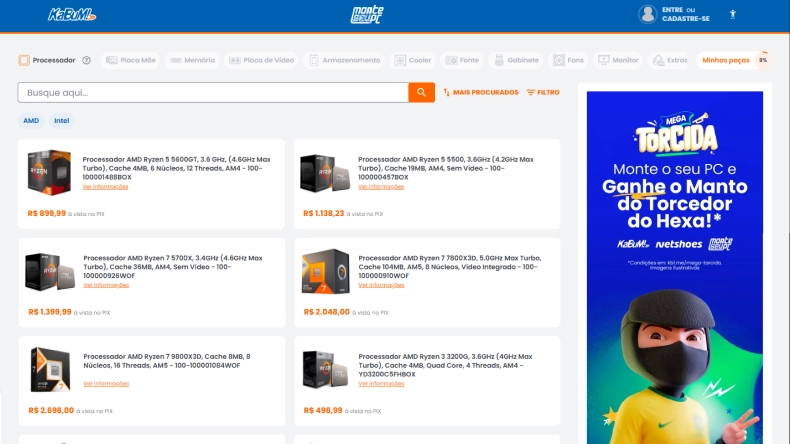Click the user avatar icon
Viewport: 790px width, 444px height.
[x=647, y=14]
